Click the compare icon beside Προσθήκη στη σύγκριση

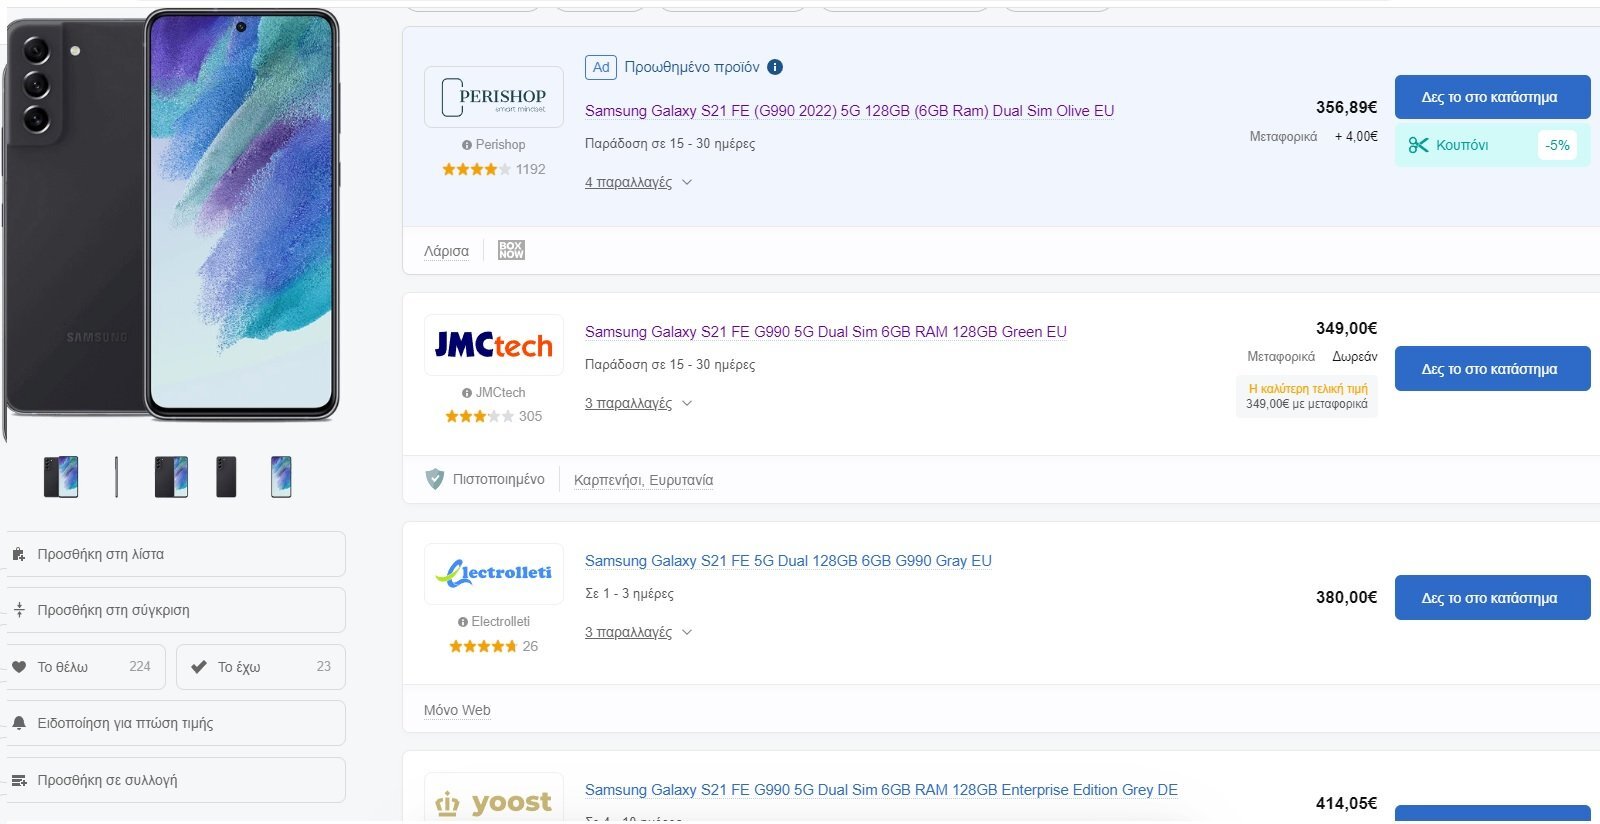[x=19, y=610]
